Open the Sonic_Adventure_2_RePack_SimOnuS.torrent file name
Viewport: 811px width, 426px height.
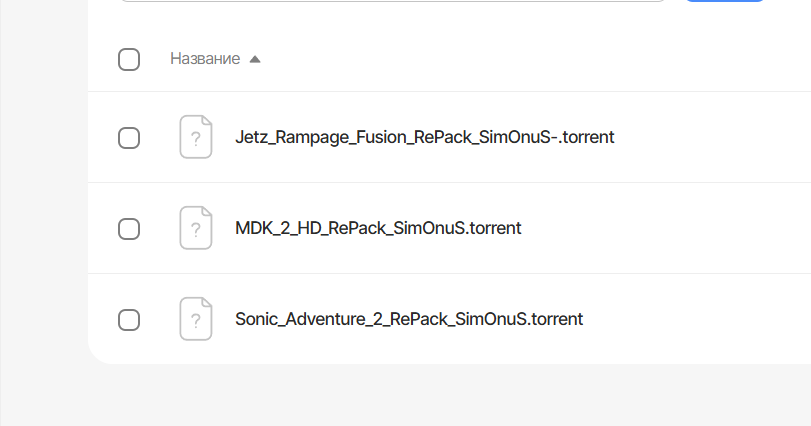[408, 319]
